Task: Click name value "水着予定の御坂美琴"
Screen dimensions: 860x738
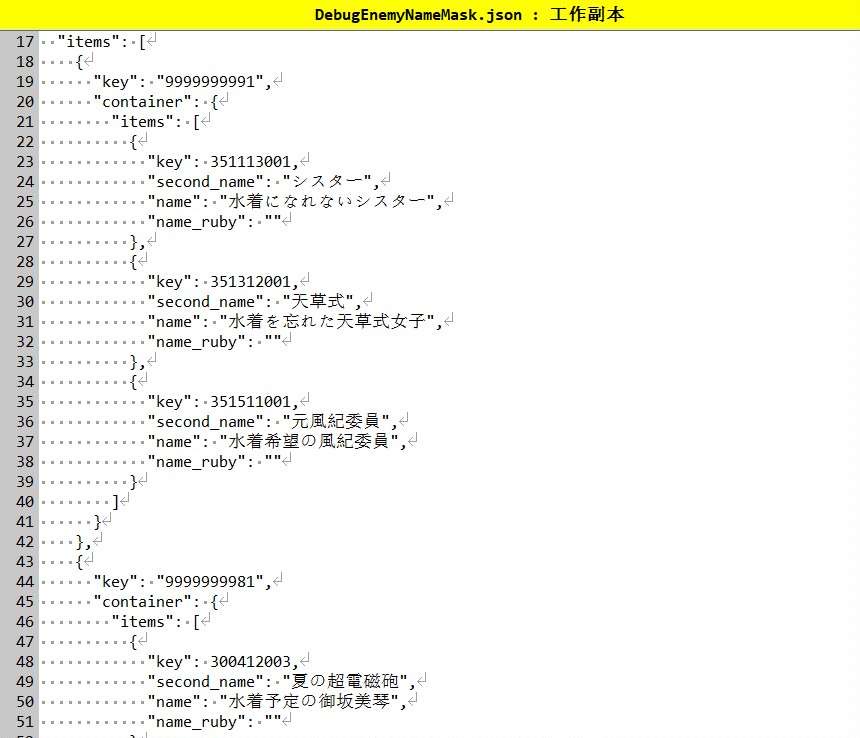Action: 309,702
